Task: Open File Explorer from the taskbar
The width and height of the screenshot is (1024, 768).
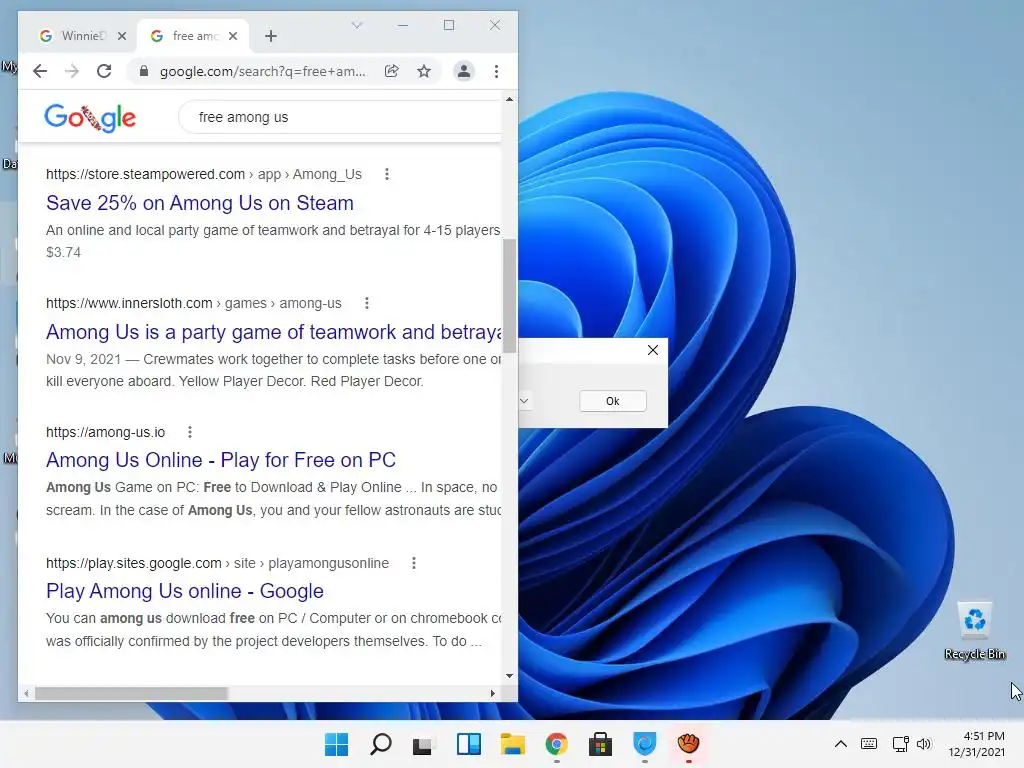Action: (513, 744)
